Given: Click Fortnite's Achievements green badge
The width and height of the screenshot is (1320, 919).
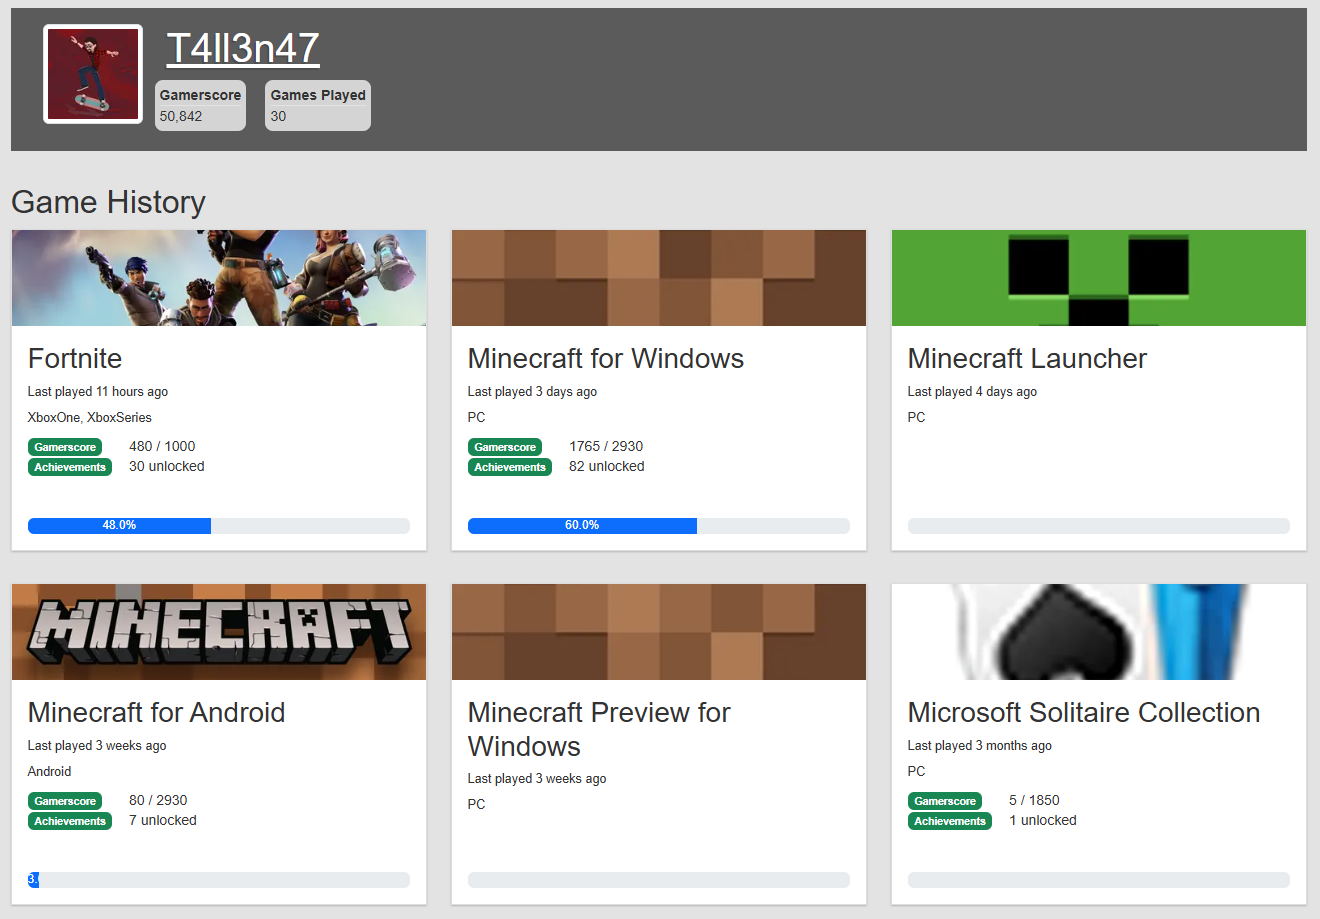Looking at the screenshot, I should coord(70,467).
